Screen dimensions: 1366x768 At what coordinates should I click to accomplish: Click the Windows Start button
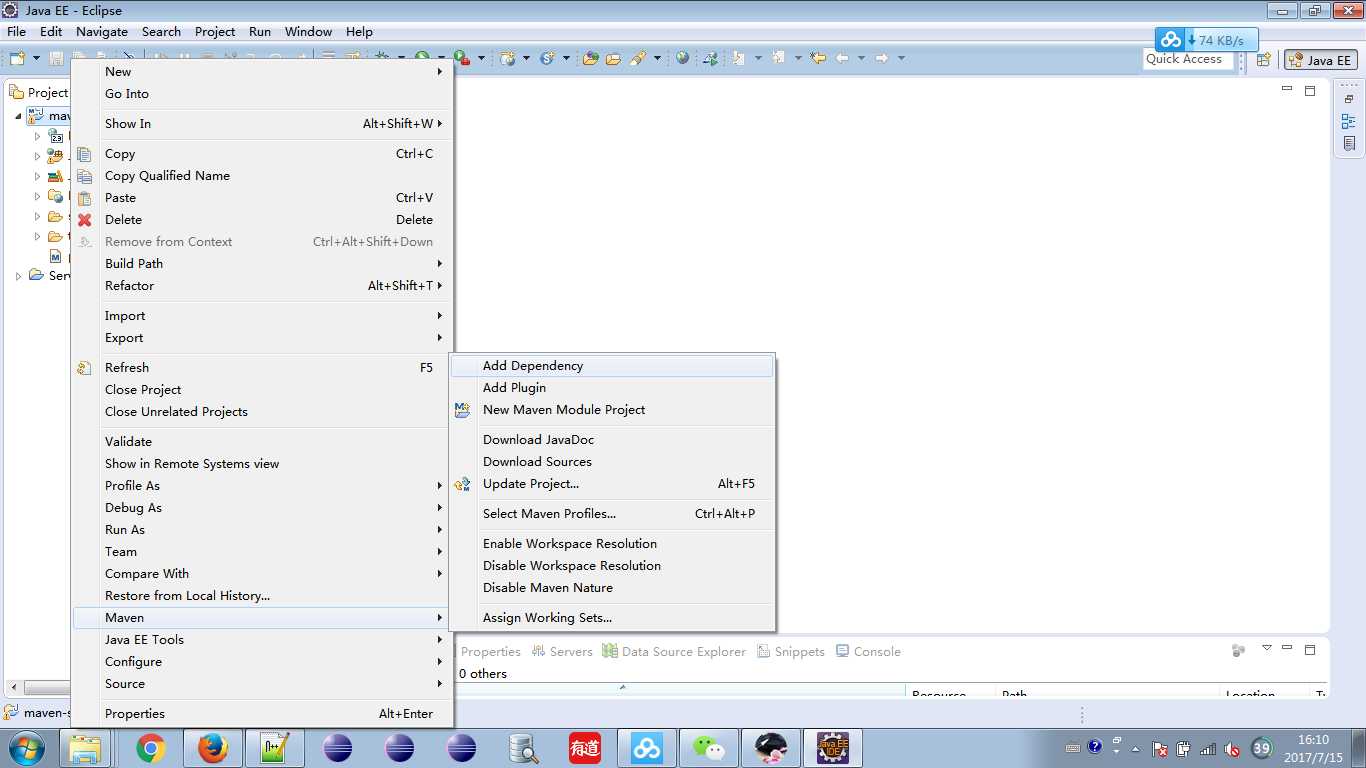[x=26, y=748]
